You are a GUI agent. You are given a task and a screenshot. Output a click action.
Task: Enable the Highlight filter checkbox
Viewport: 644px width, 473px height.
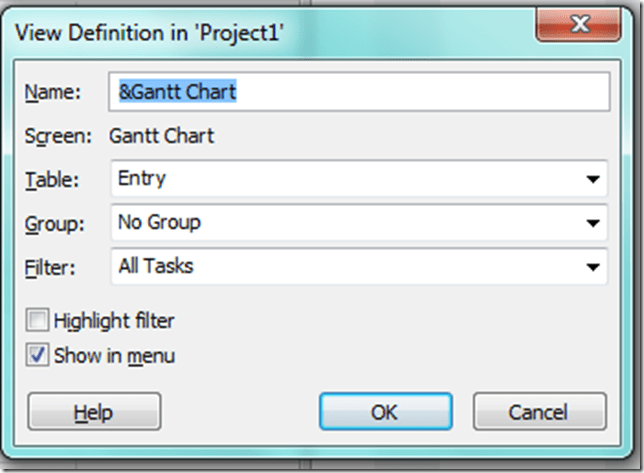[x=38, y=321]
